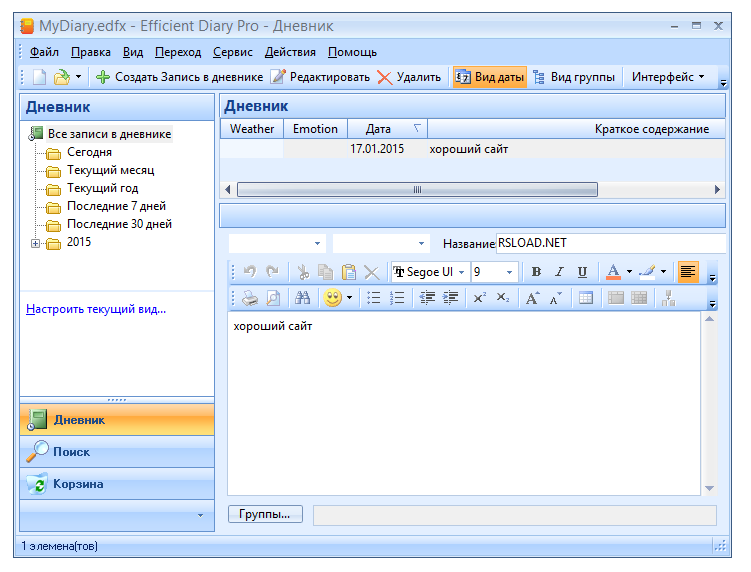751x572 pixels.
Task: Open the Действия menu
Action: click(x=290, y=52)
